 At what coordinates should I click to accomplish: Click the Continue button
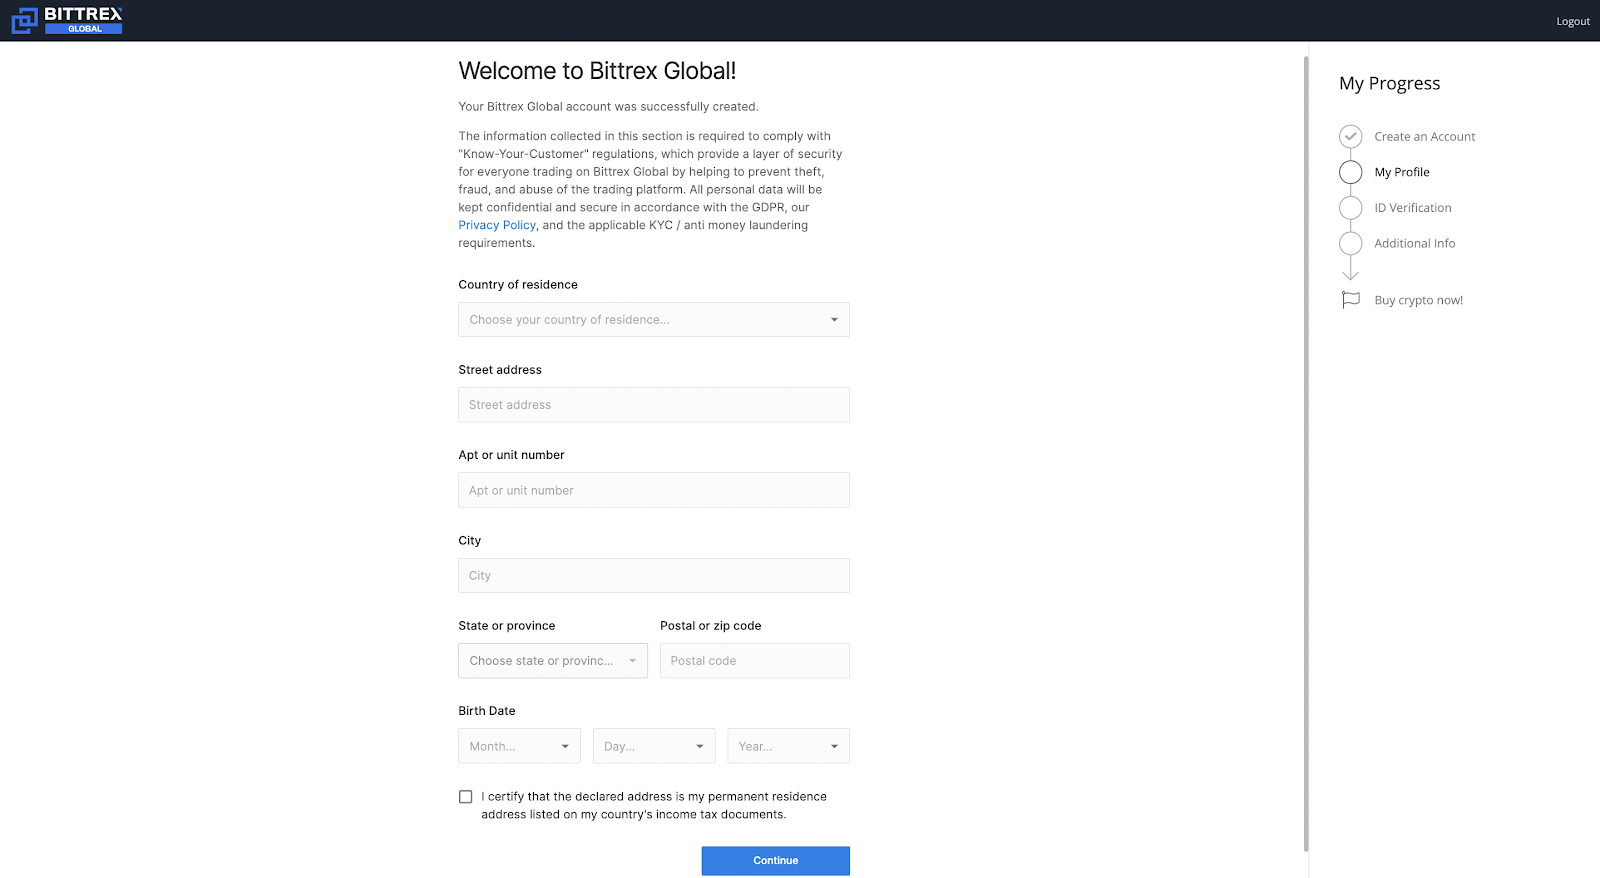click(776, 861)
